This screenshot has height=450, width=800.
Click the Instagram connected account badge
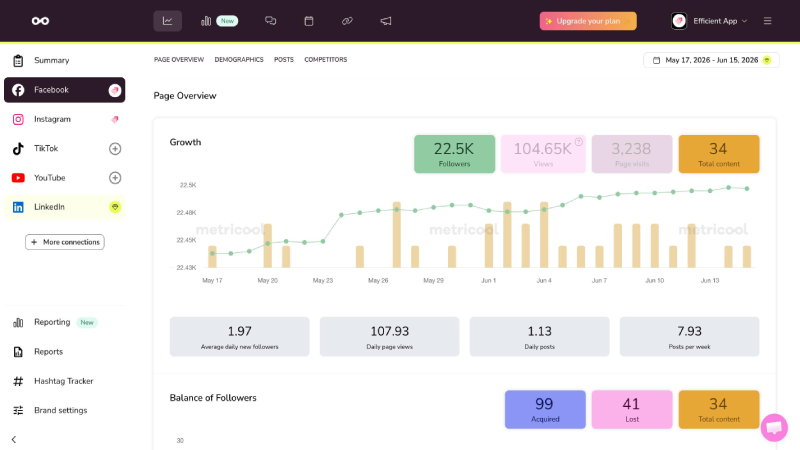(x=115, y=119)
